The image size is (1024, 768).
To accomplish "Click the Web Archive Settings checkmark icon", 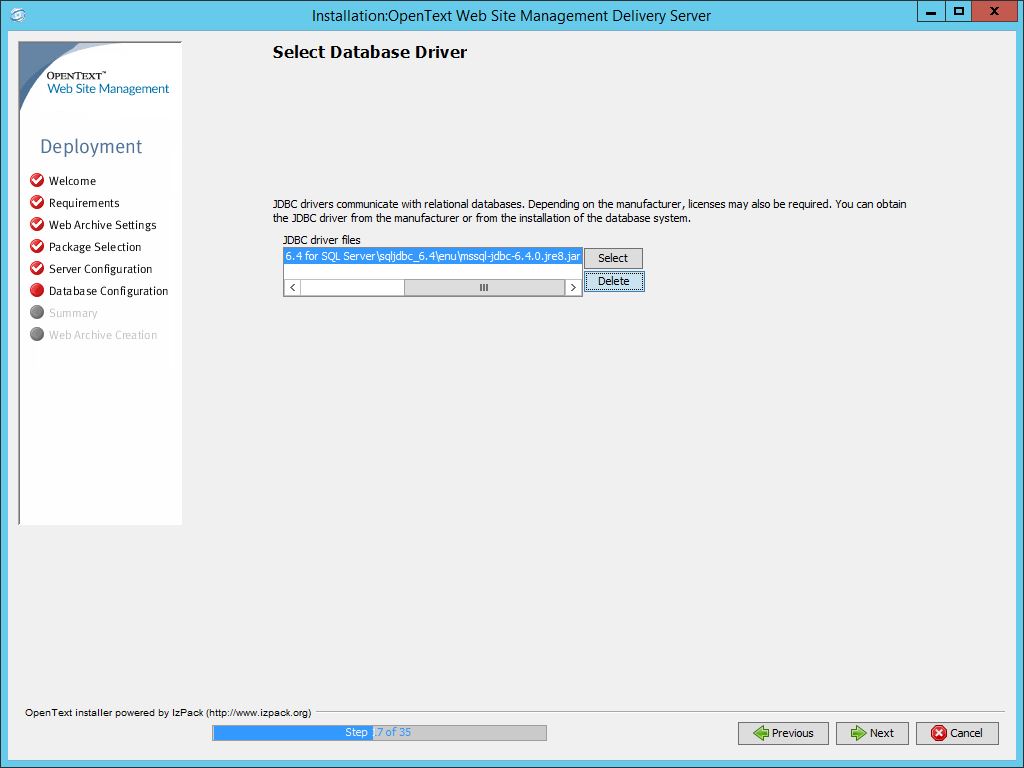I will [x=37, y=224].
